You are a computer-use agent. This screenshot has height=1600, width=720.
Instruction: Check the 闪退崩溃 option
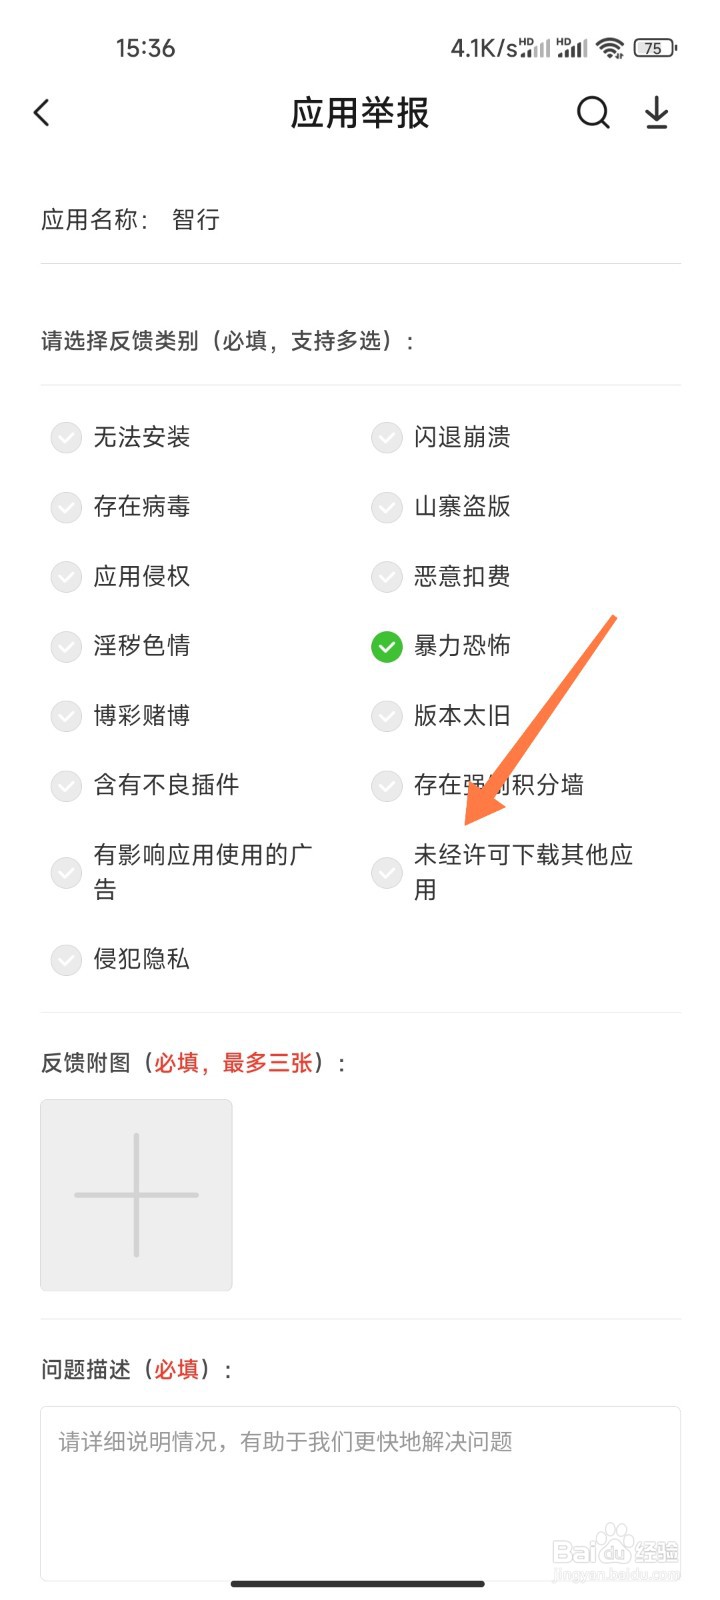tap(387, 437)
